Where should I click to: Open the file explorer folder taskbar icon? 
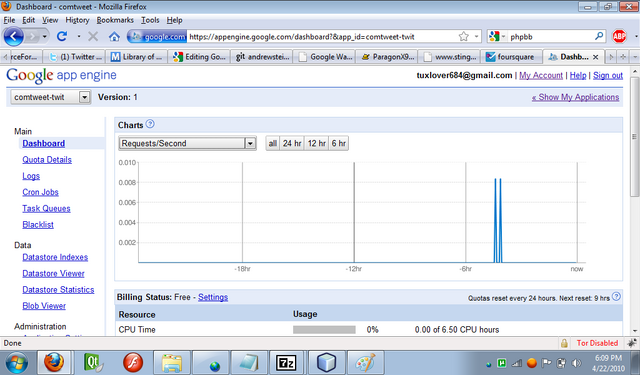[x=172, y=362]
